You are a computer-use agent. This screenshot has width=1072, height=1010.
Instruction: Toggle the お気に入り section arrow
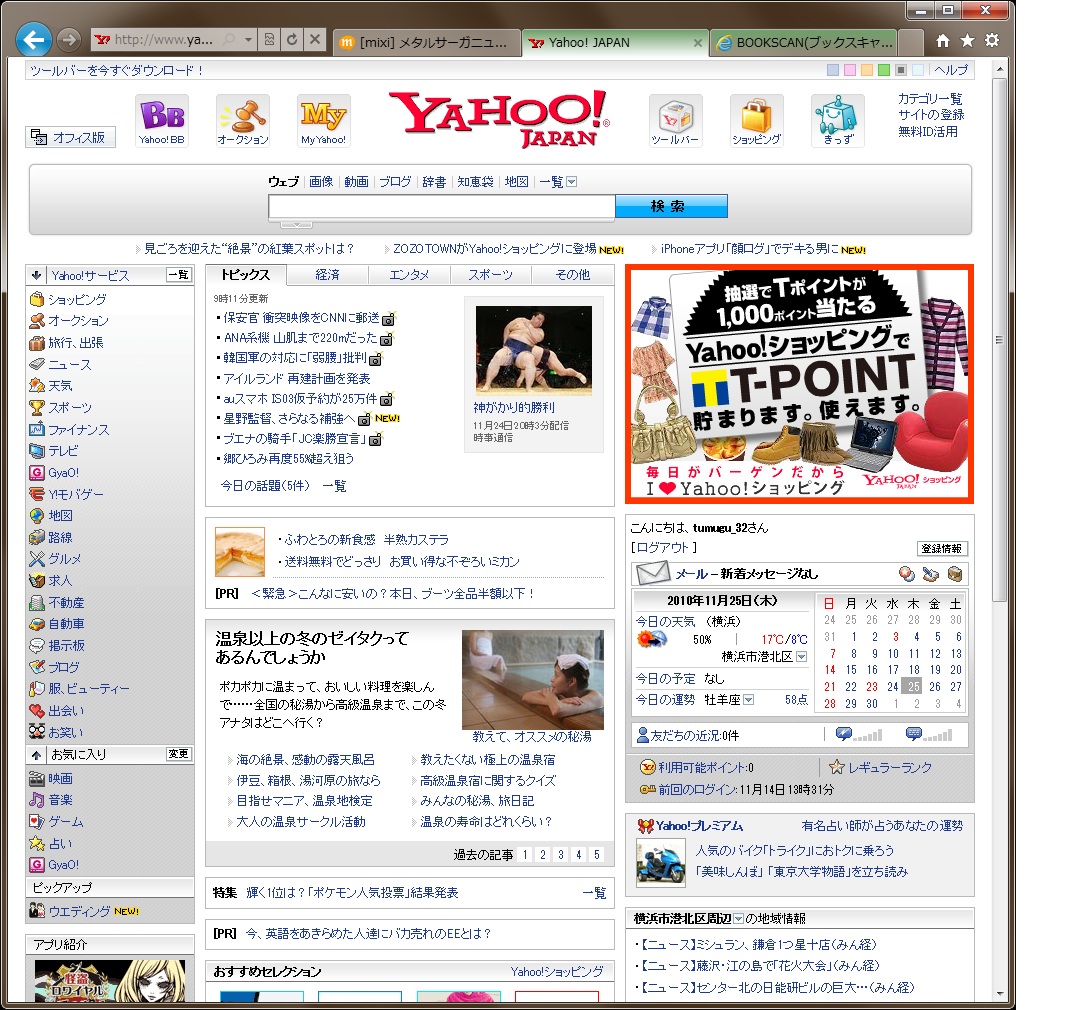tap(36, 754)
